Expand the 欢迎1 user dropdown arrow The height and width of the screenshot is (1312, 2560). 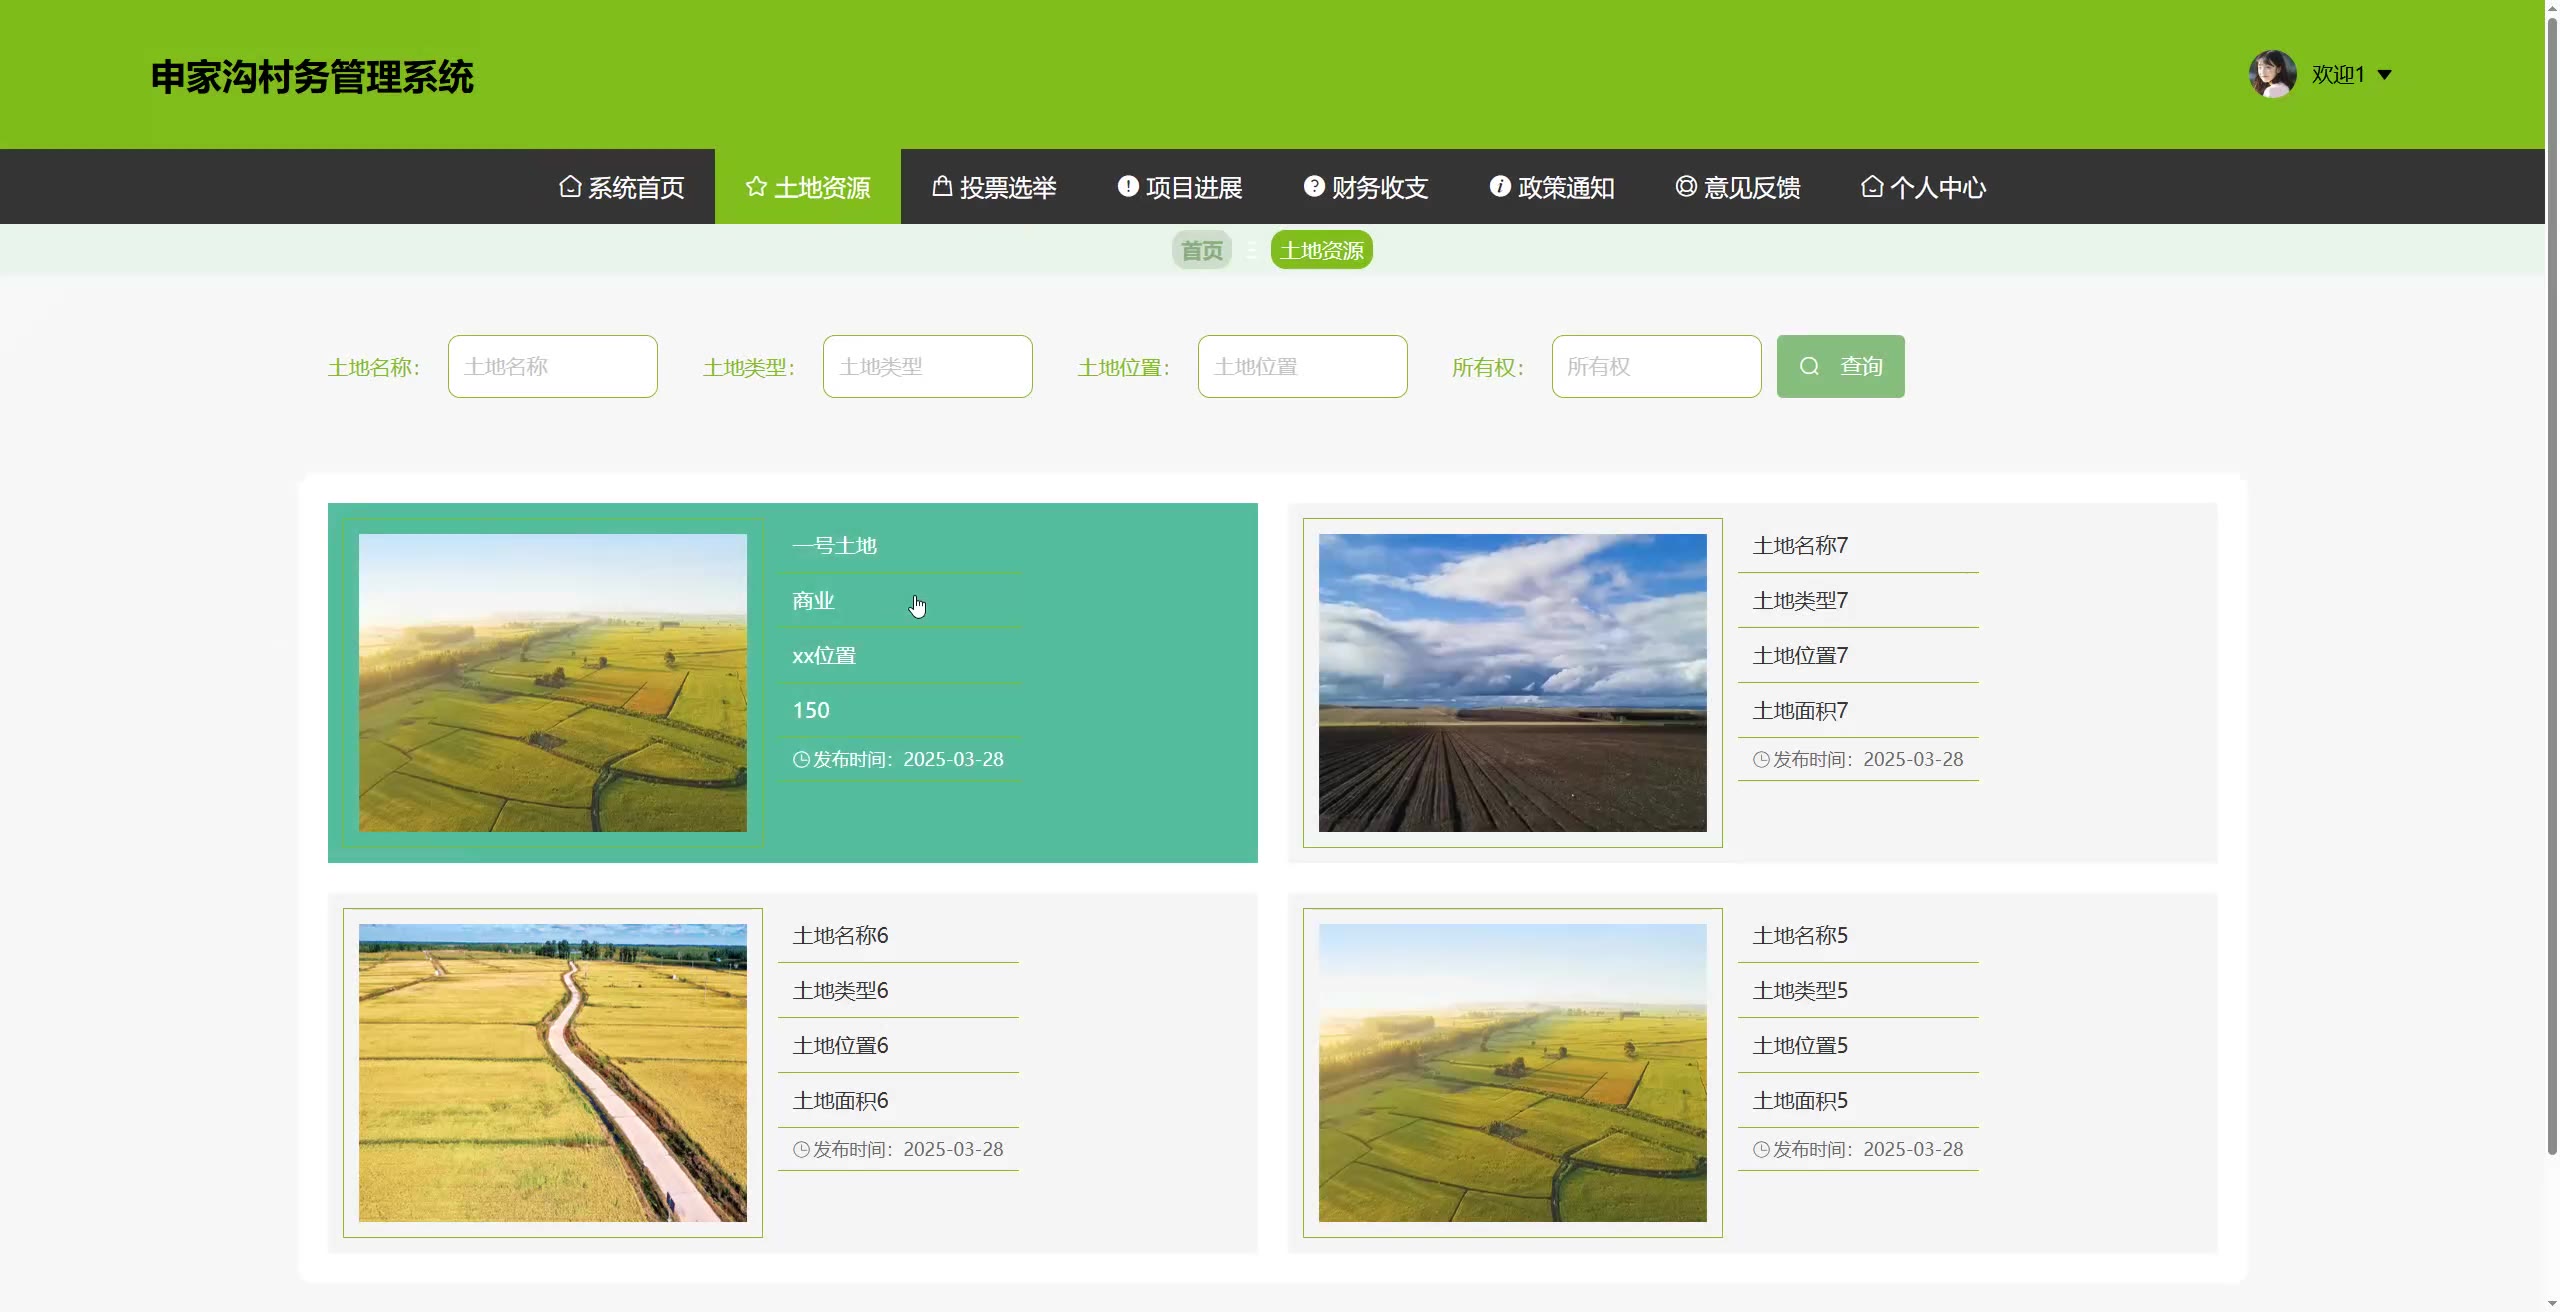coord(2385,75)
